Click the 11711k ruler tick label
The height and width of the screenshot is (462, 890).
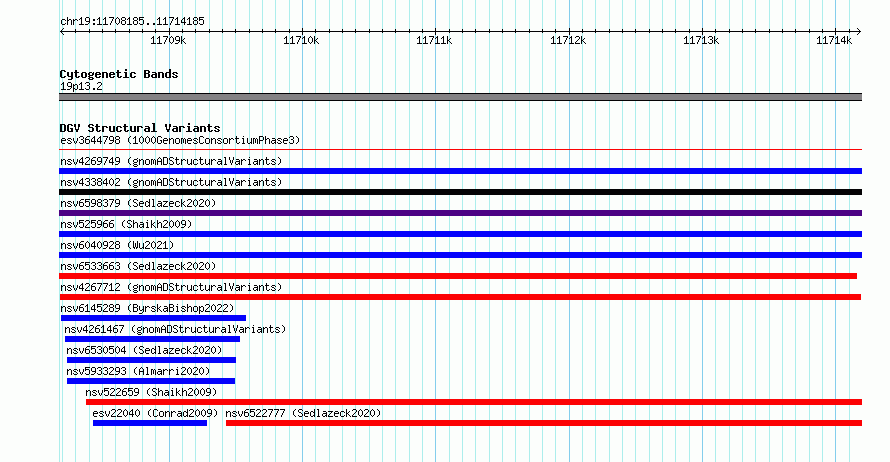(x=434, y=40)
